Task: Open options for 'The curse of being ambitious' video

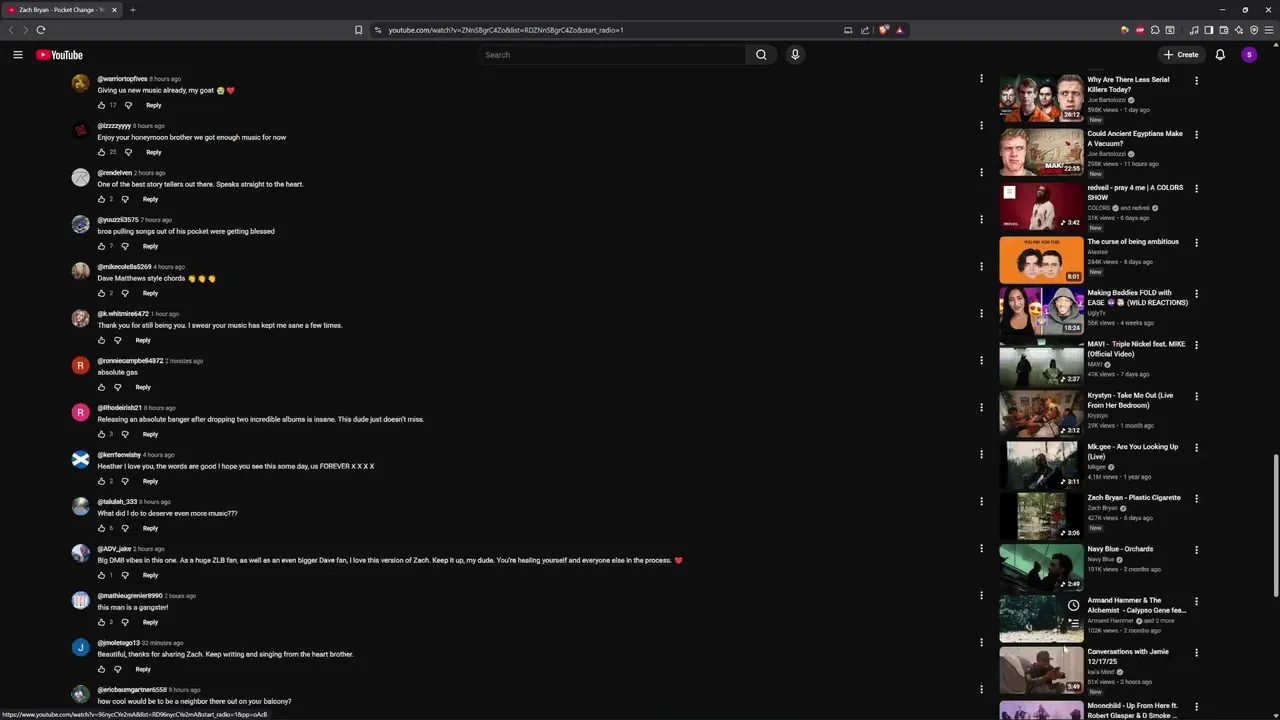Action: (1196, 242)
